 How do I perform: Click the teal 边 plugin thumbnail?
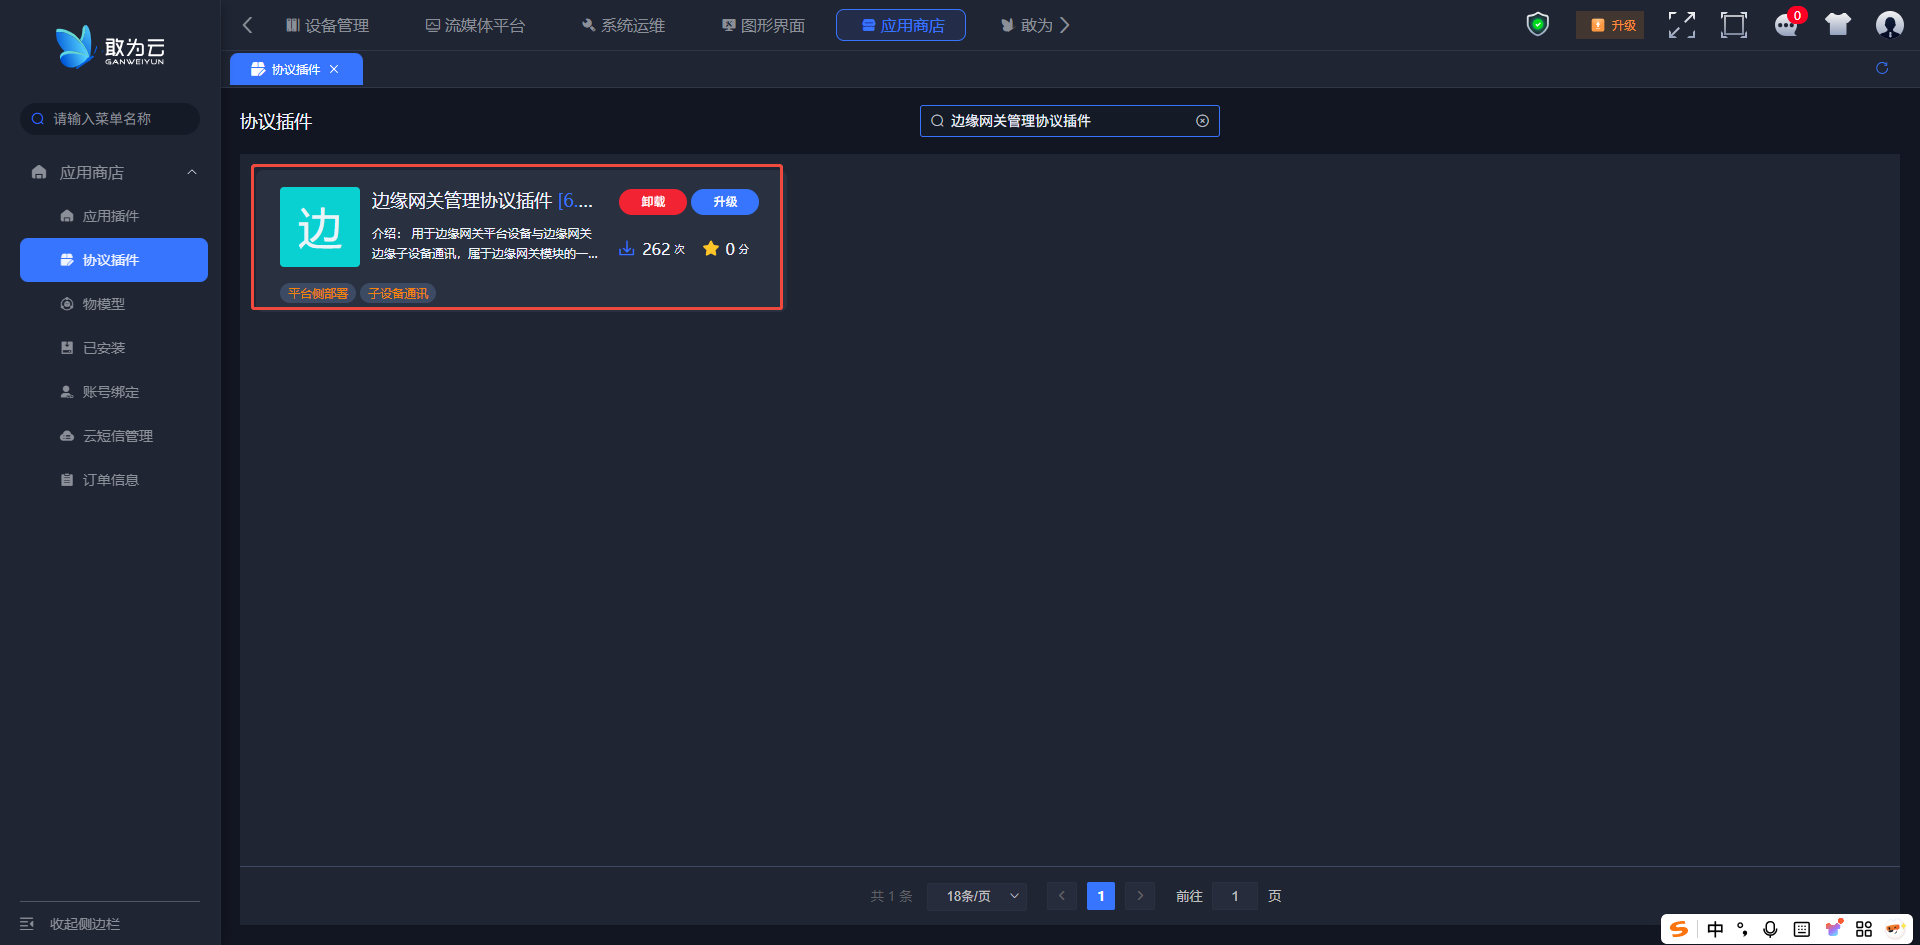(320, 227)
